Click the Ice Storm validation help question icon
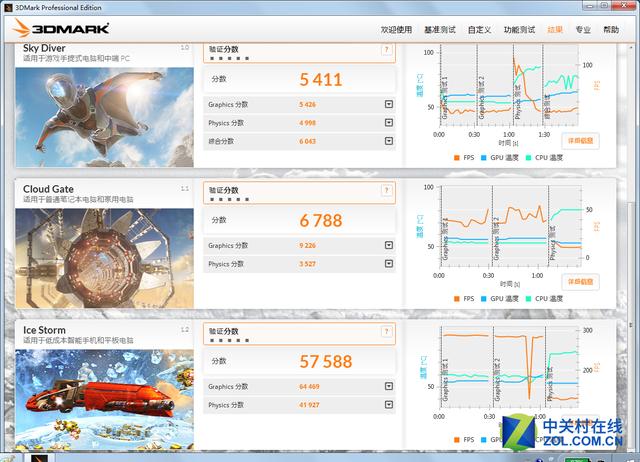The width and height of the screenshot is (640, 462). [386, 331]
